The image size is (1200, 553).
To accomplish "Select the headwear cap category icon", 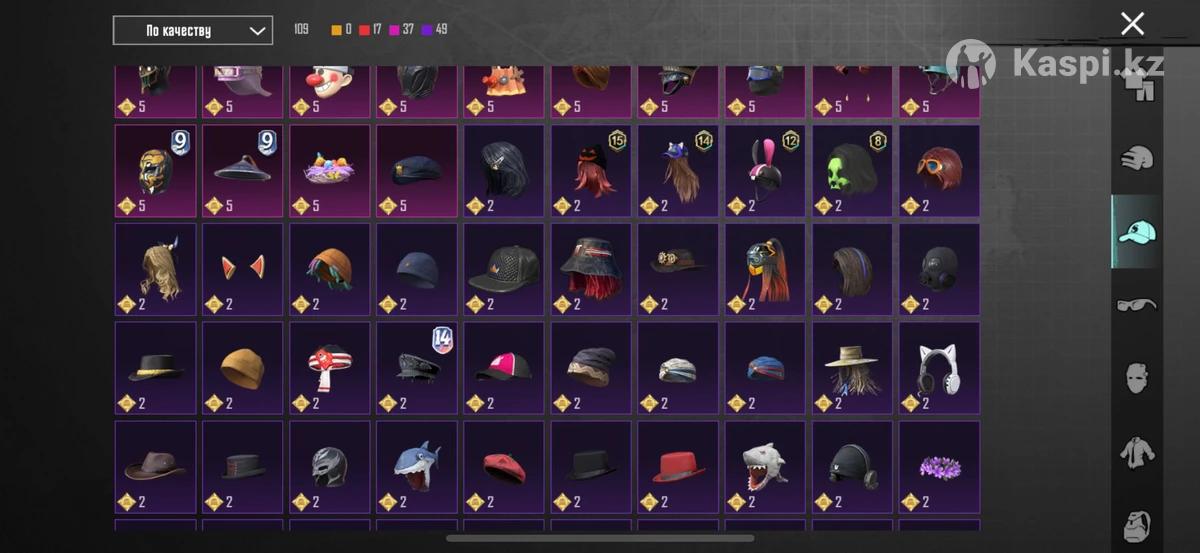I will click(1137, 232).
